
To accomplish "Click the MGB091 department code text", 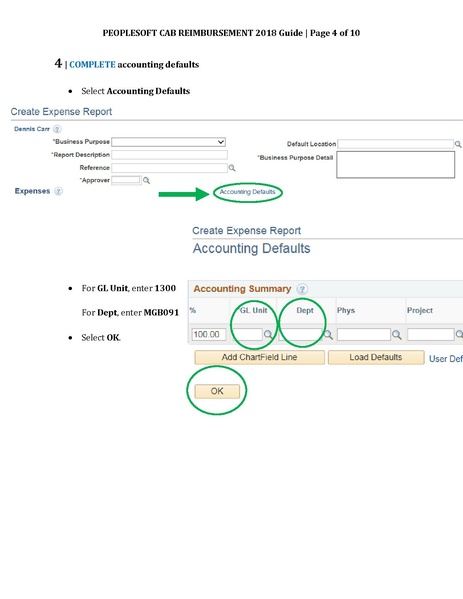I will 161,312.
